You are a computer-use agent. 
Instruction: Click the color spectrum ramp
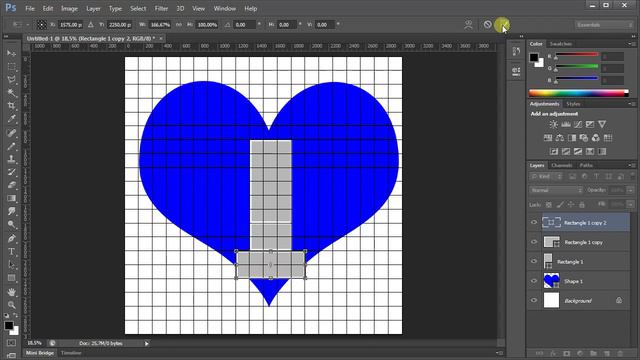pos(578,93)
